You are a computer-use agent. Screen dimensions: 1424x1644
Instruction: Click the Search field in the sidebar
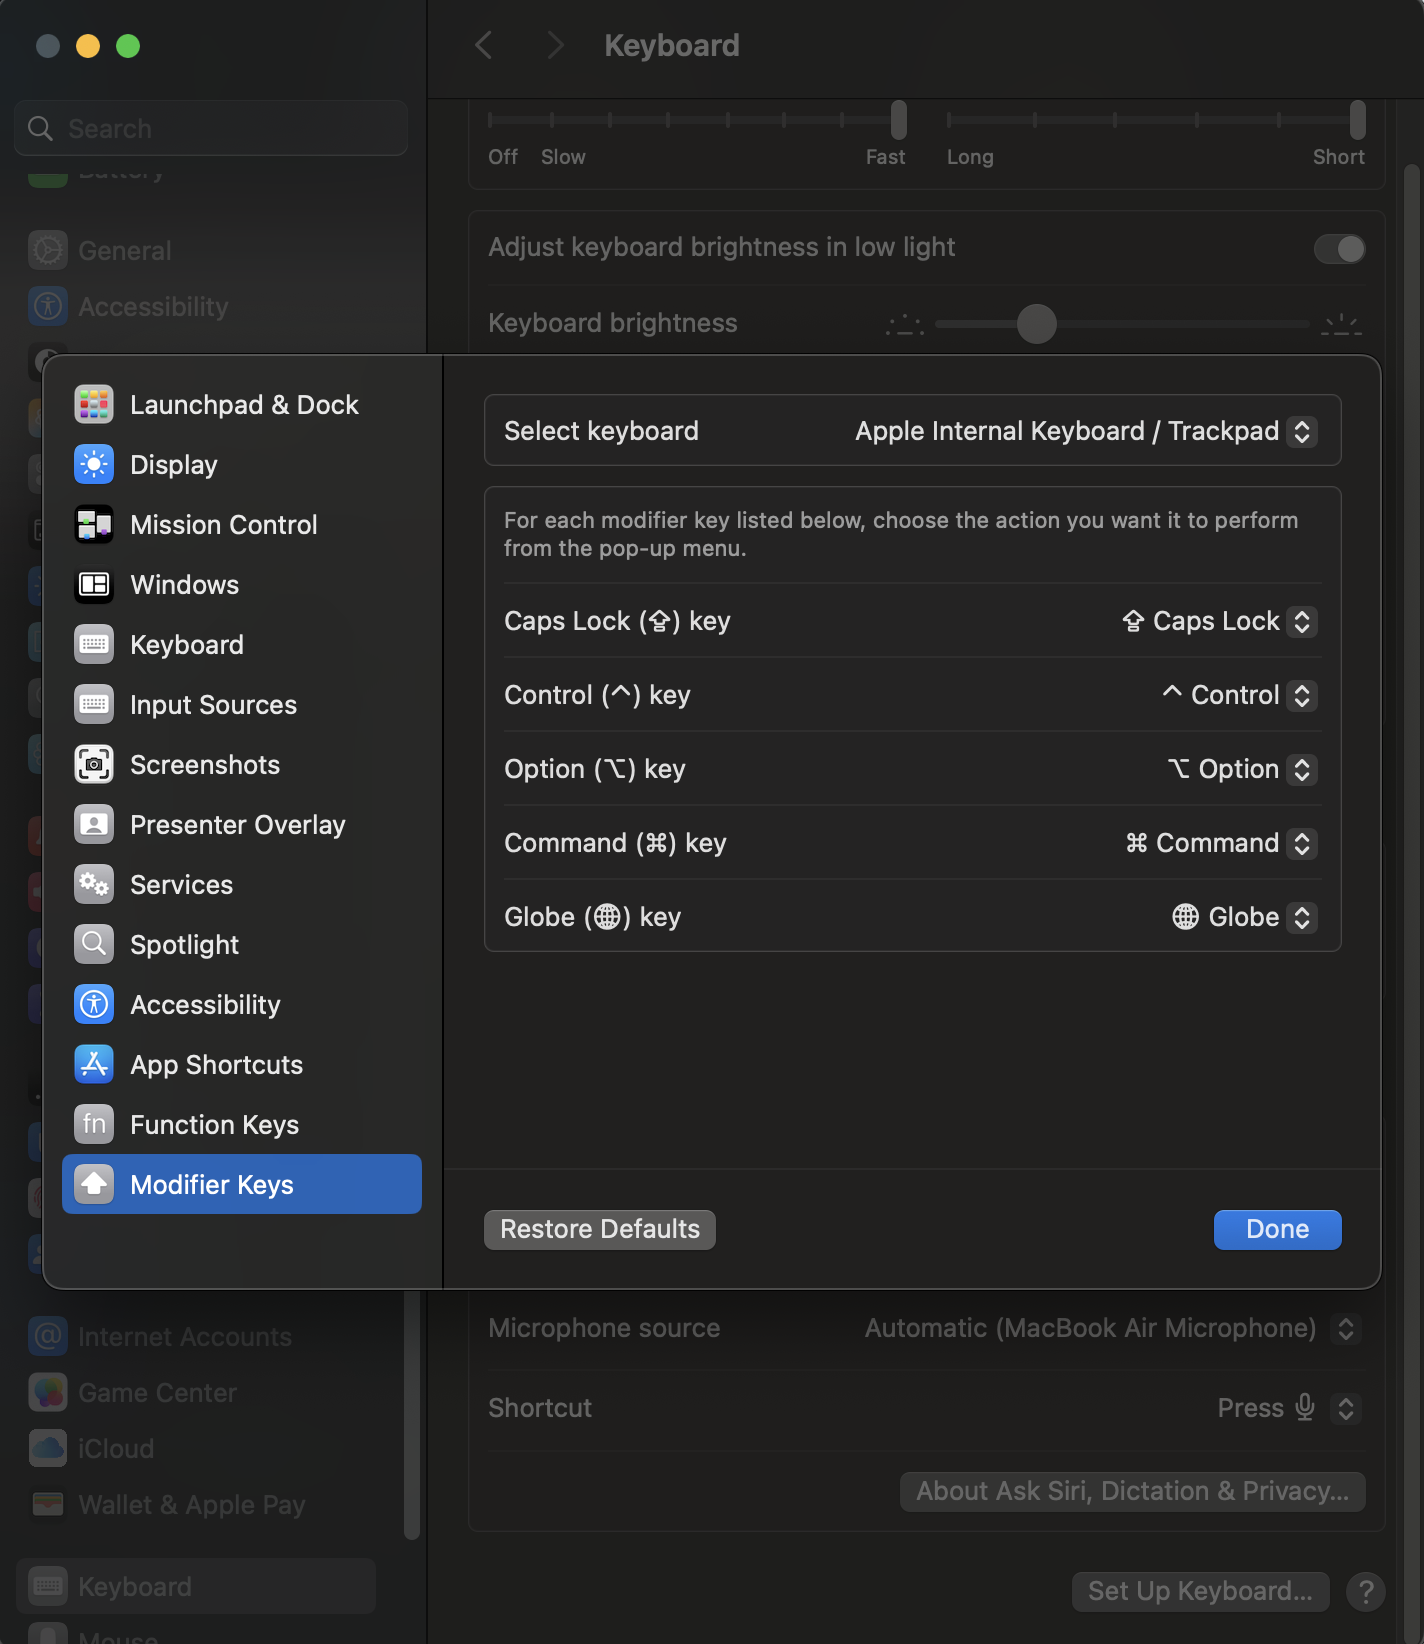click(211, 128)
